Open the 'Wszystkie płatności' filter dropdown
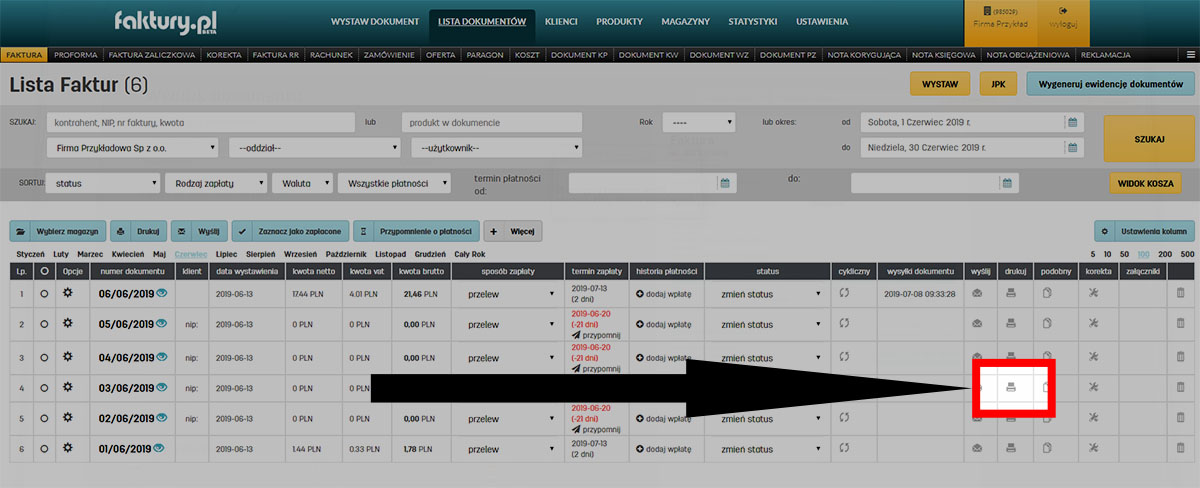Viewport: 1200px width, 488px height. pyautogui.click(x=396, y=183)
